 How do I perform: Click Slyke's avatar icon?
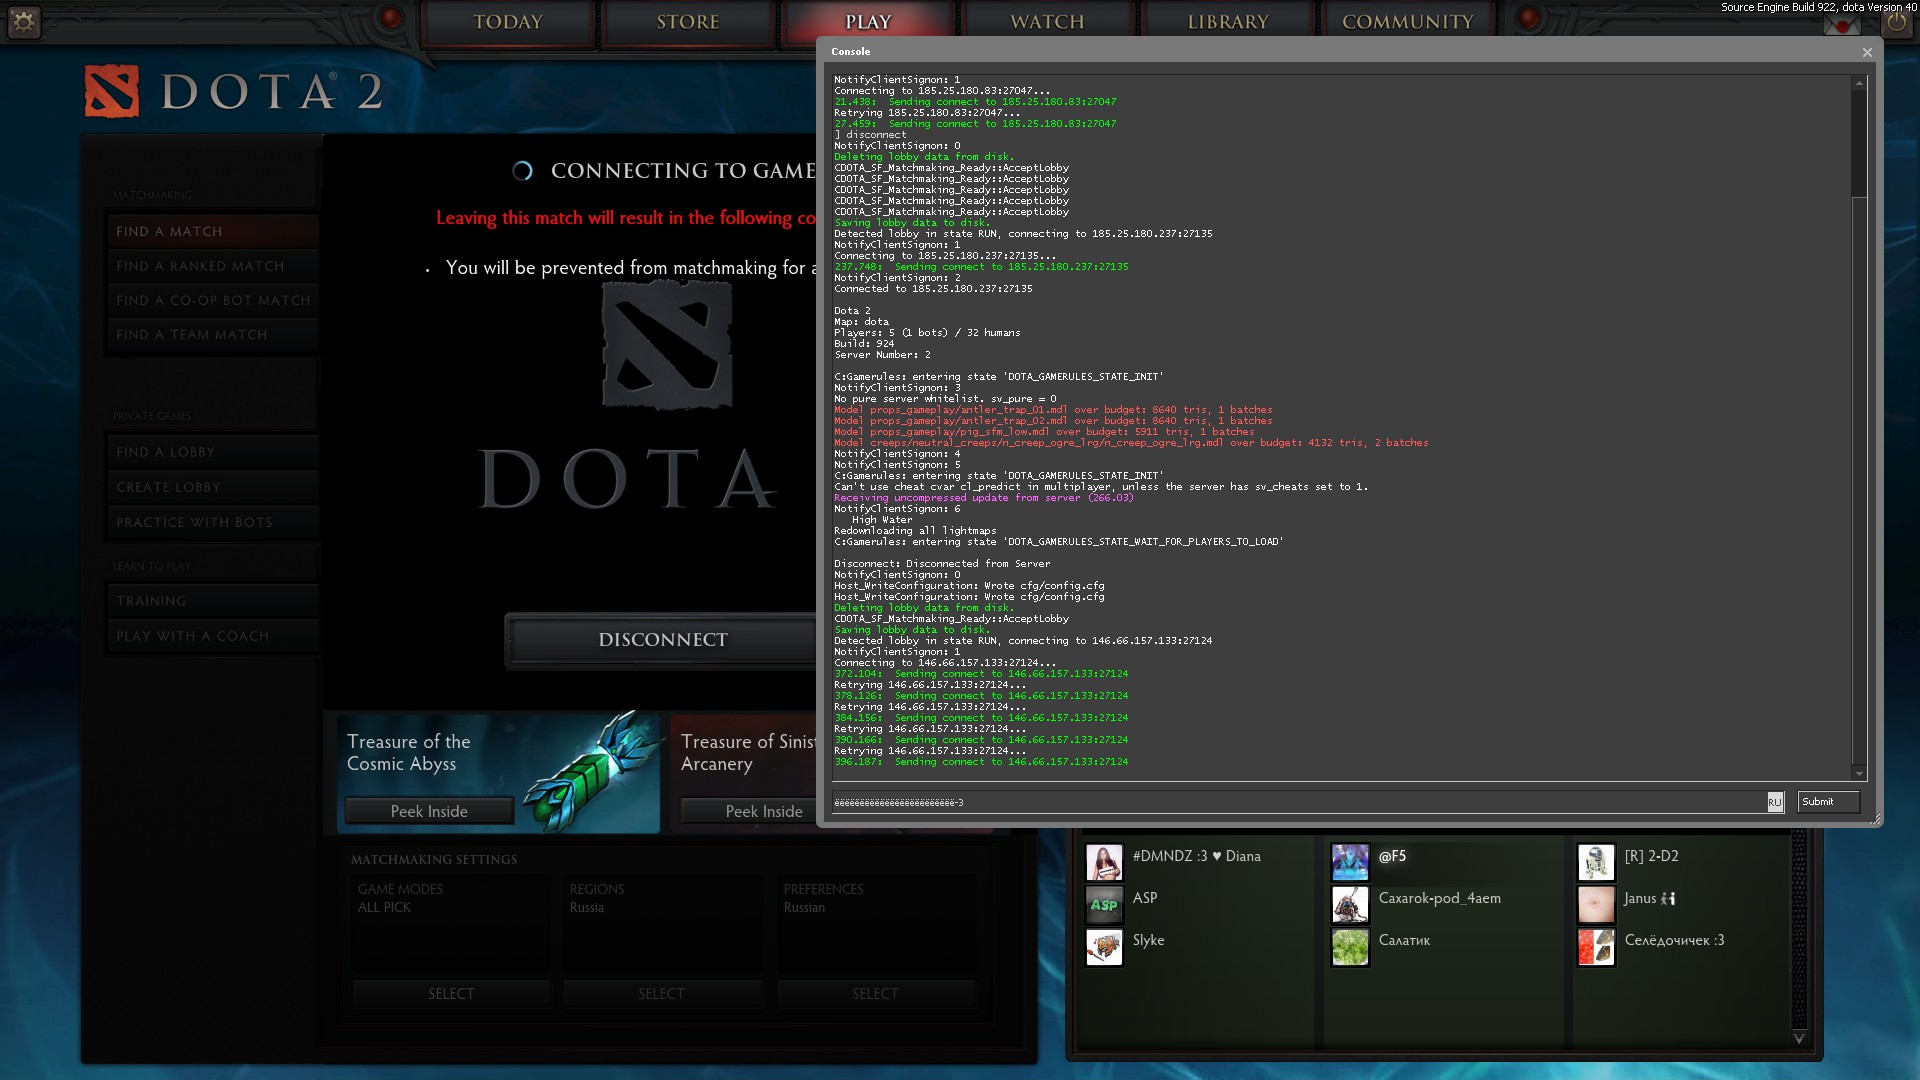click(1104, 946)
